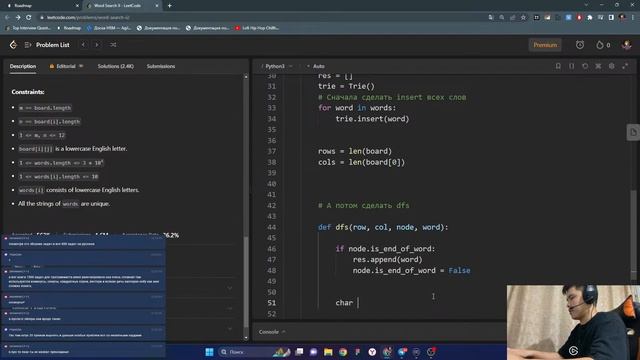Viewport: 640px width, 360px height.
Task: Open Yandex browser from taskbar
Action: (372, 352)
